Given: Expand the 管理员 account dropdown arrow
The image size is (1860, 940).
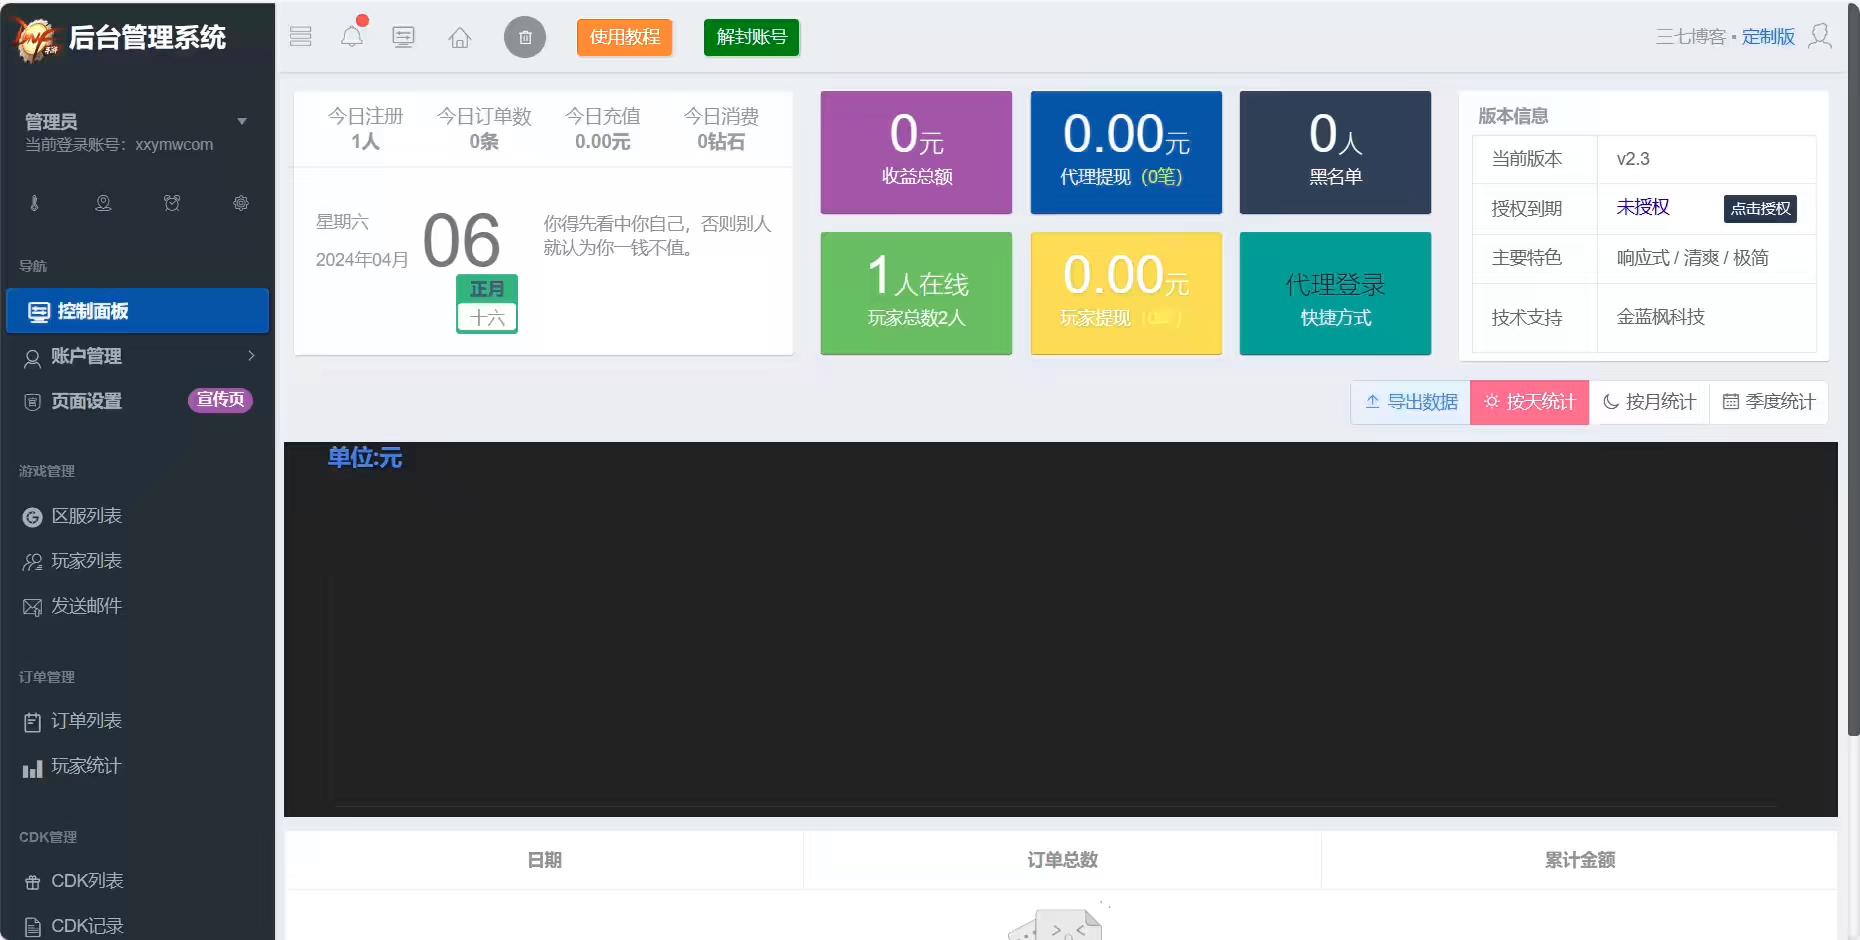Looking at the screenshot, I should click(242, 121).
